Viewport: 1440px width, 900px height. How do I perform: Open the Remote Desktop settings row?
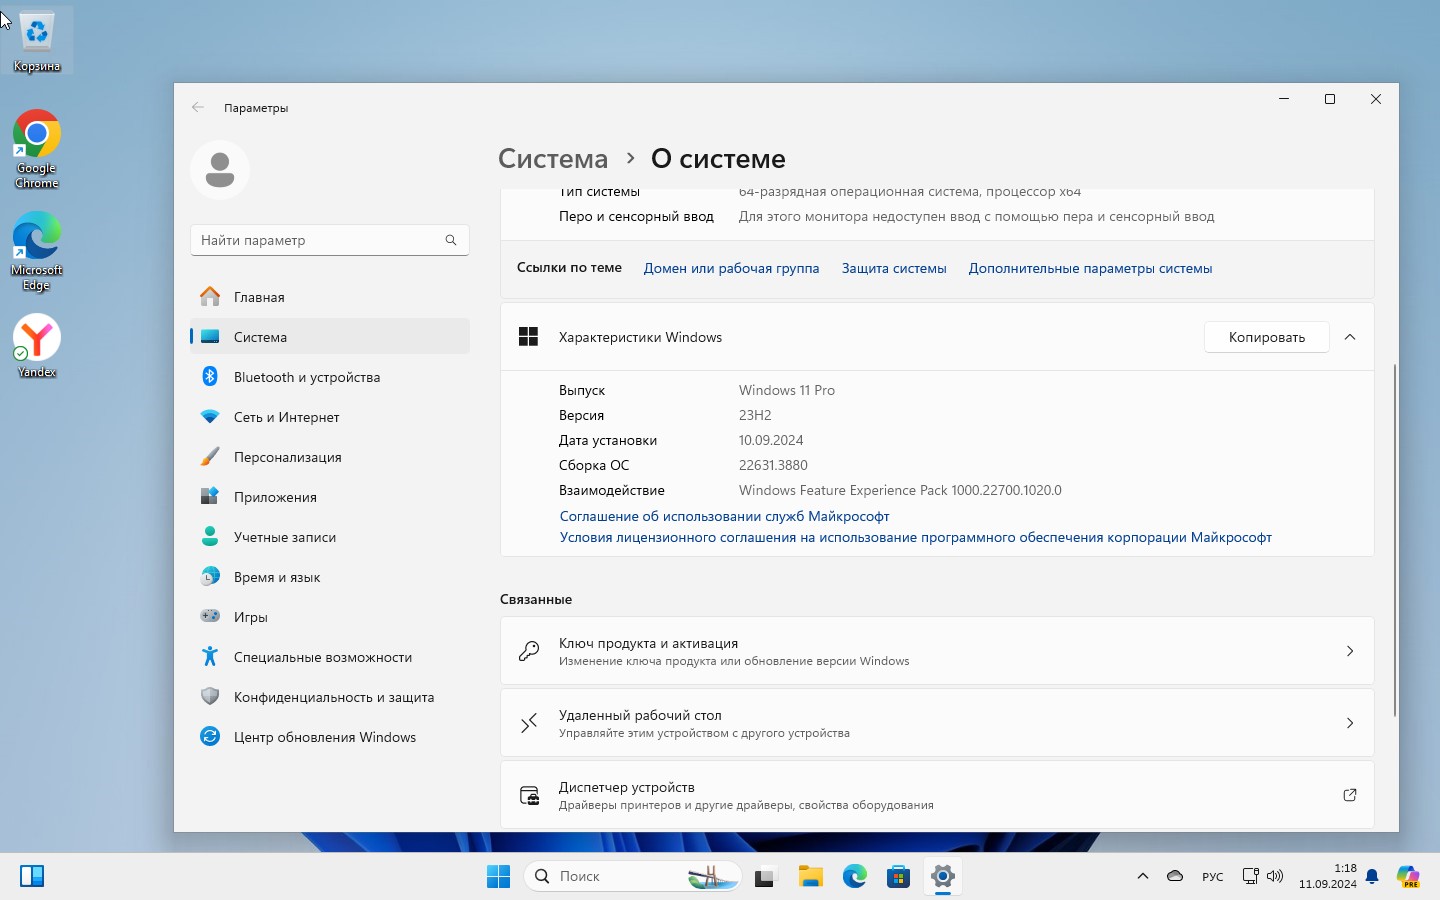click(x=937, y=723)
